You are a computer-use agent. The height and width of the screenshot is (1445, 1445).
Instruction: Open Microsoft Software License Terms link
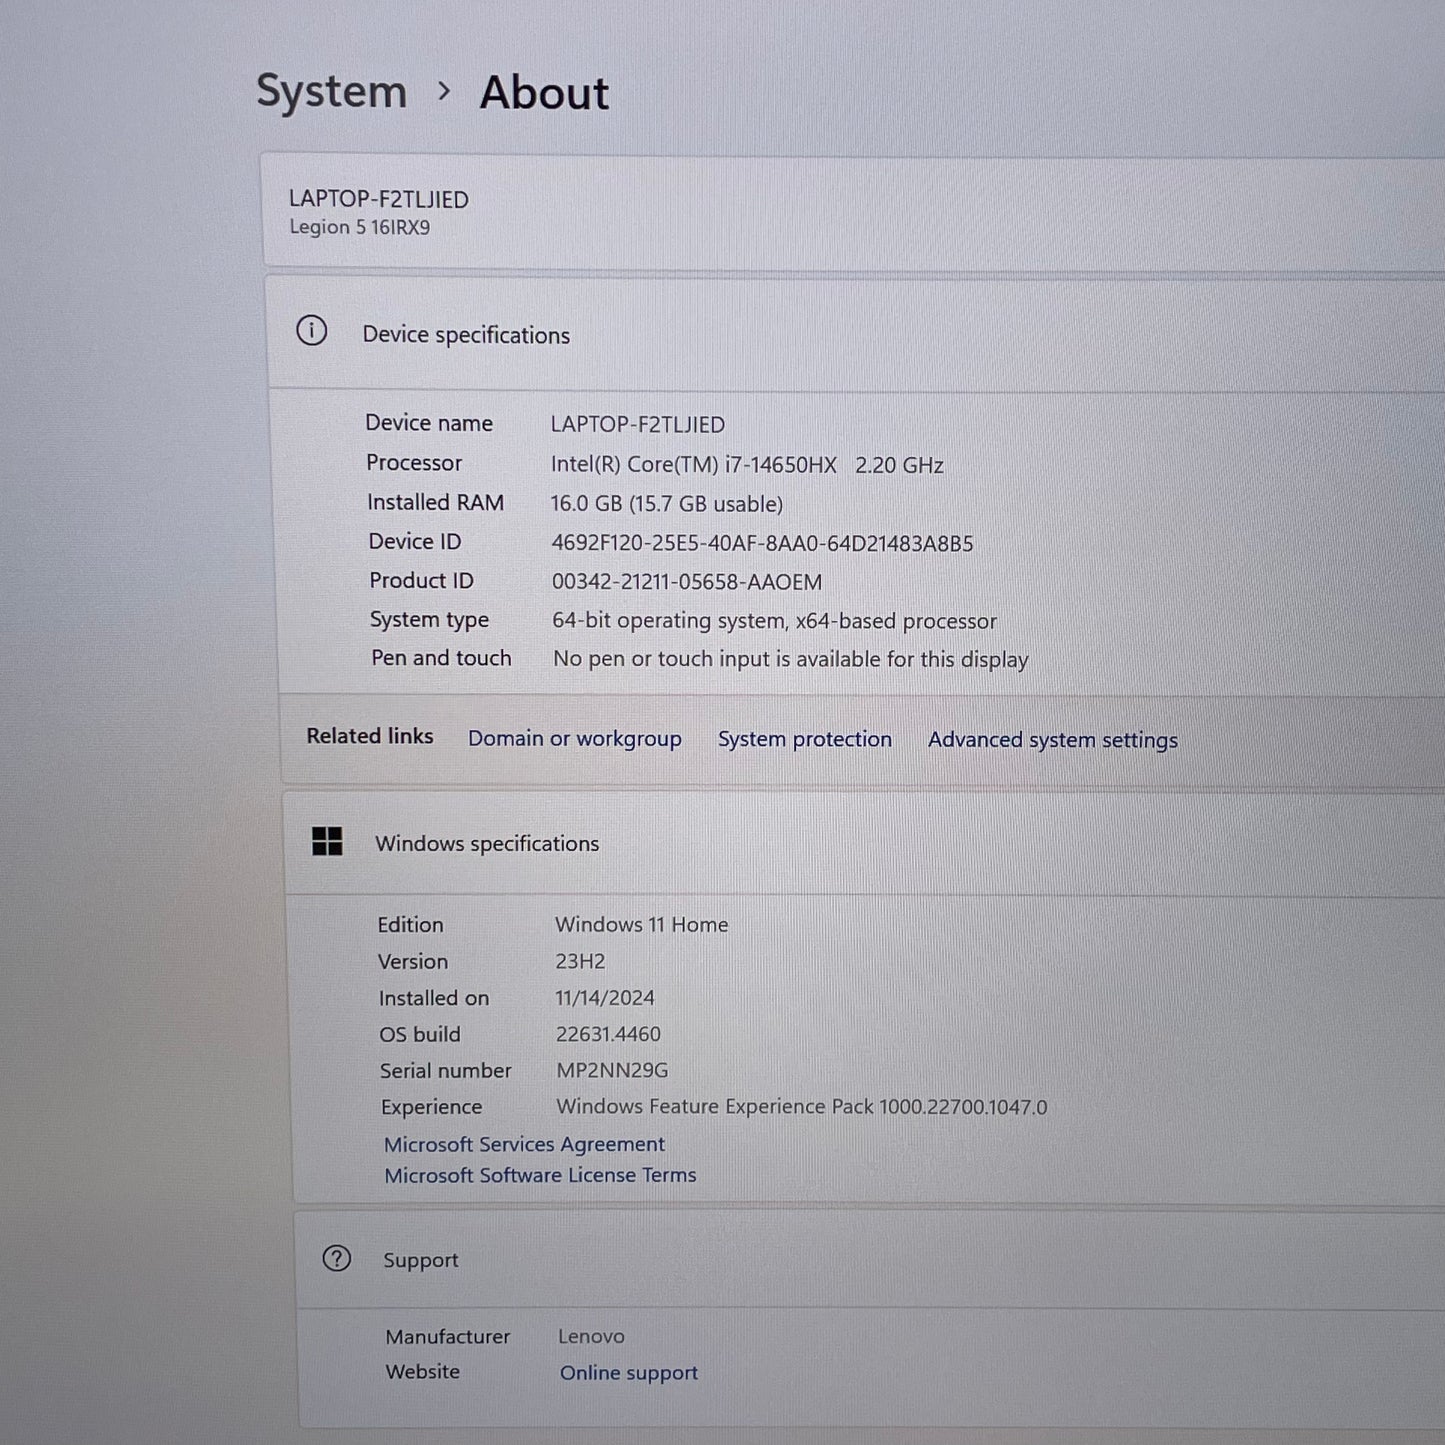tap(540, 1175)
